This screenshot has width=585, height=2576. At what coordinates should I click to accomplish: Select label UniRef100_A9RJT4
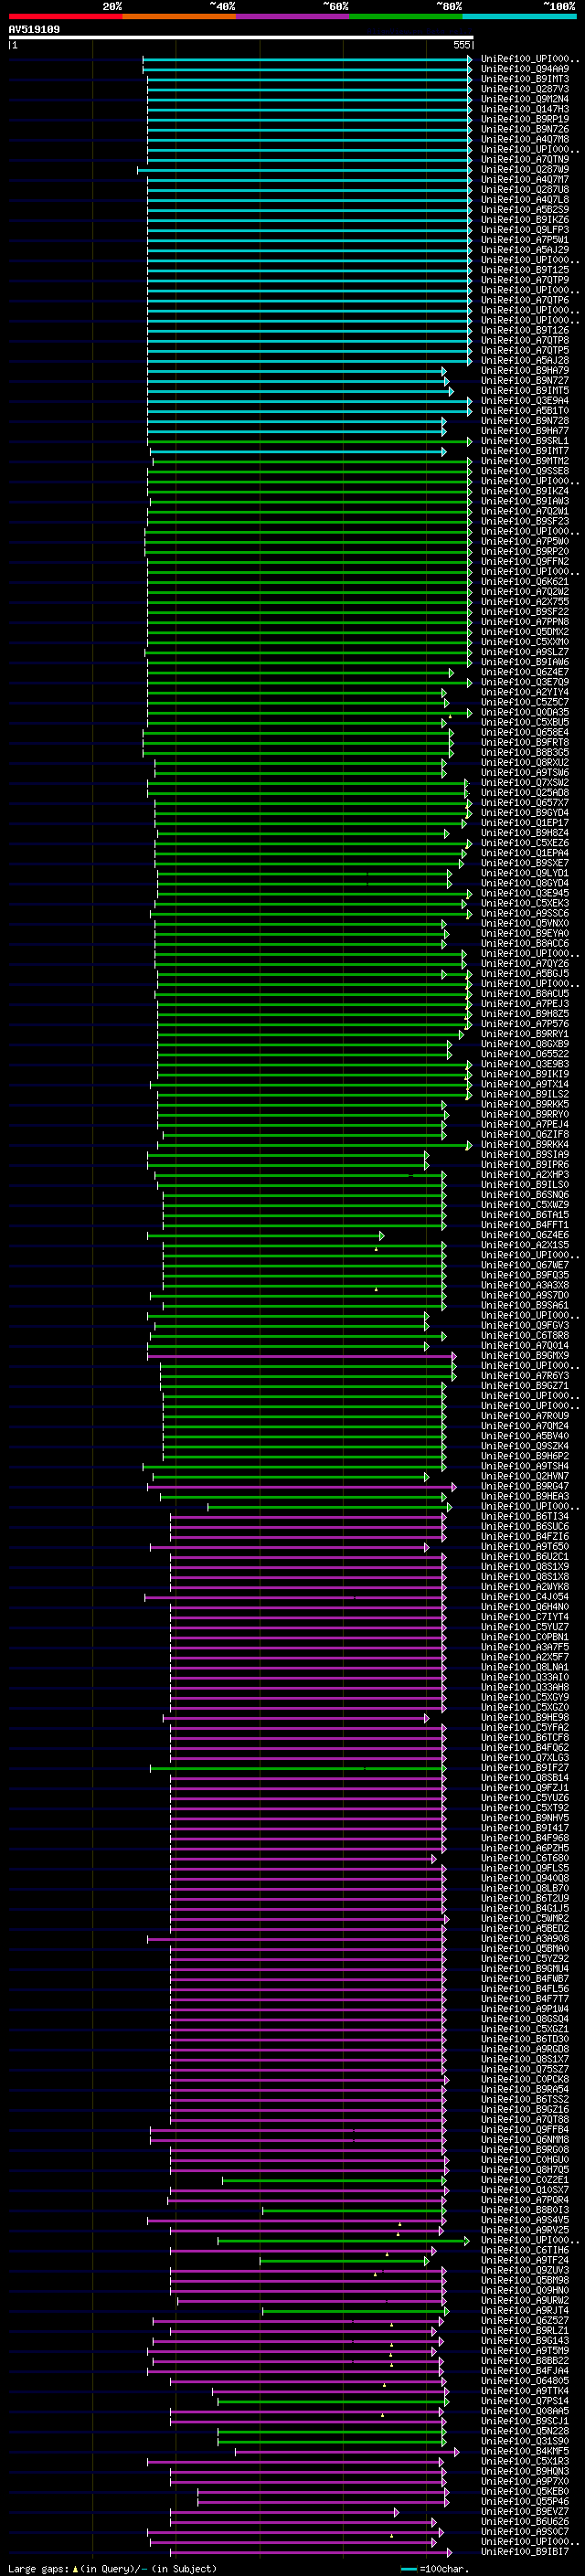(x=525, y=2310)
